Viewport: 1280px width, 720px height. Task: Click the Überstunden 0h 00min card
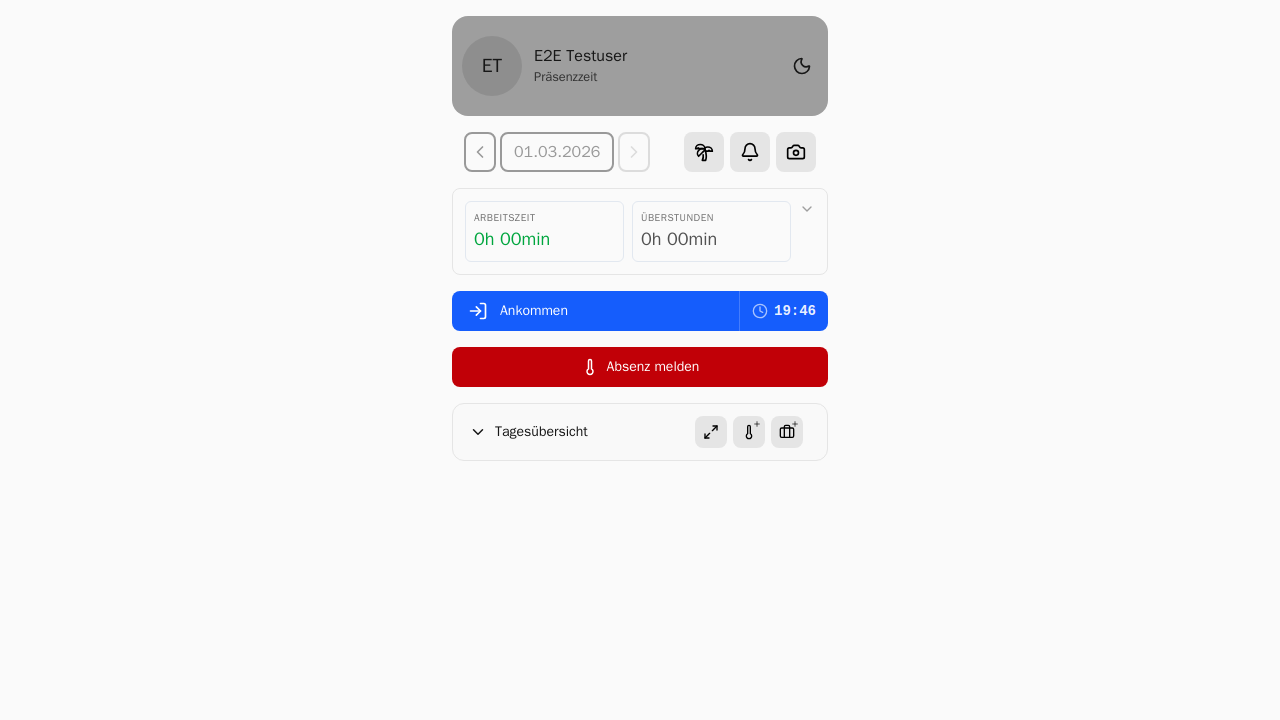711,231
